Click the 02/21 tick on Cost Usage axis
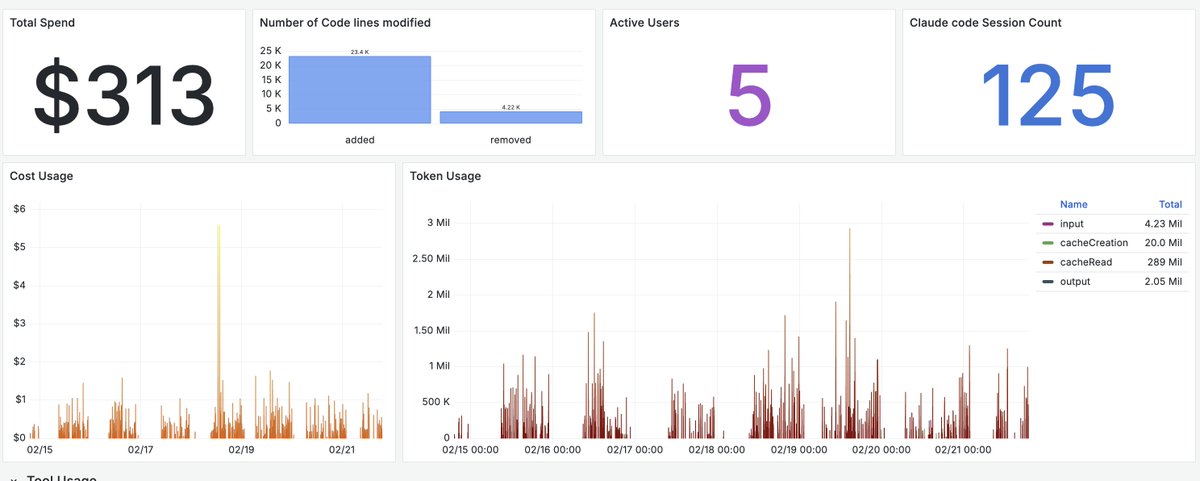 pyautogui.click(x=342, y=450)
